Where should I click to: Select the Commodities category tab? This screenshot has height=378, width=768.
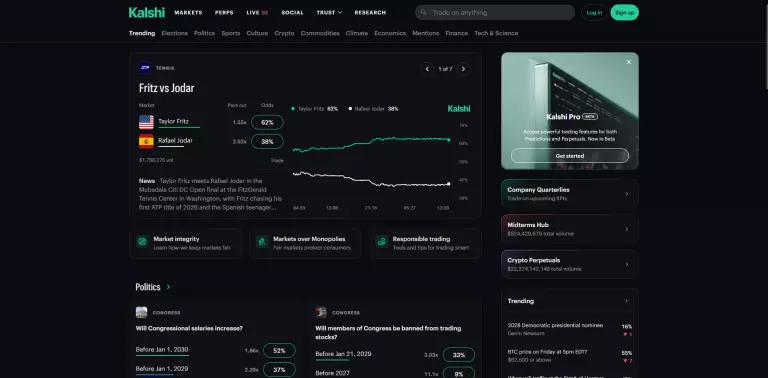click(320, 33)
